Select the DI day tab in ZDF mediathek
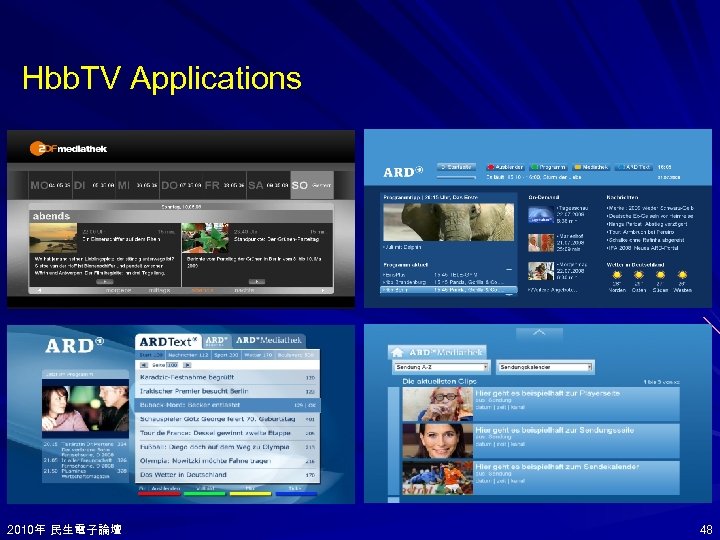 [x=94, y=185]
